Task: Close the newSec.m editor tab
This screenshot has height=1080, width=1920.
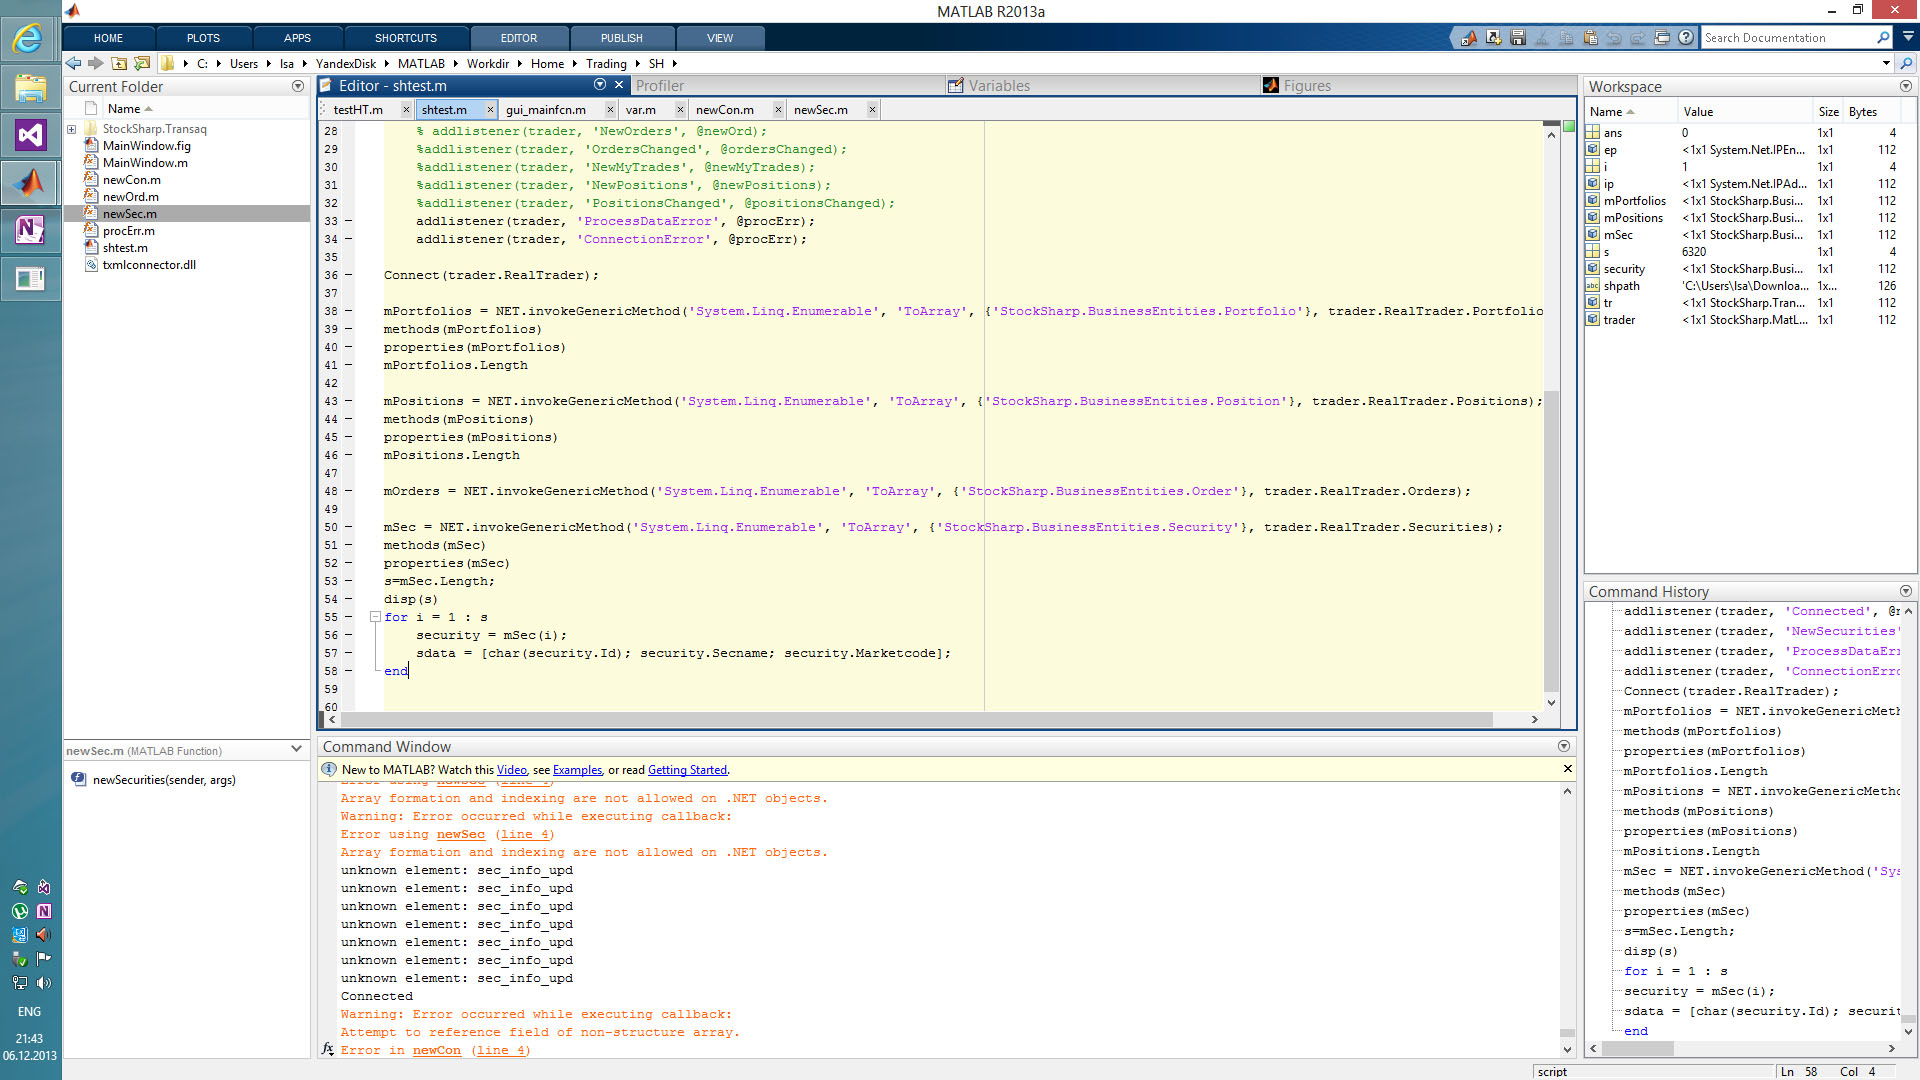Action: 872,110
